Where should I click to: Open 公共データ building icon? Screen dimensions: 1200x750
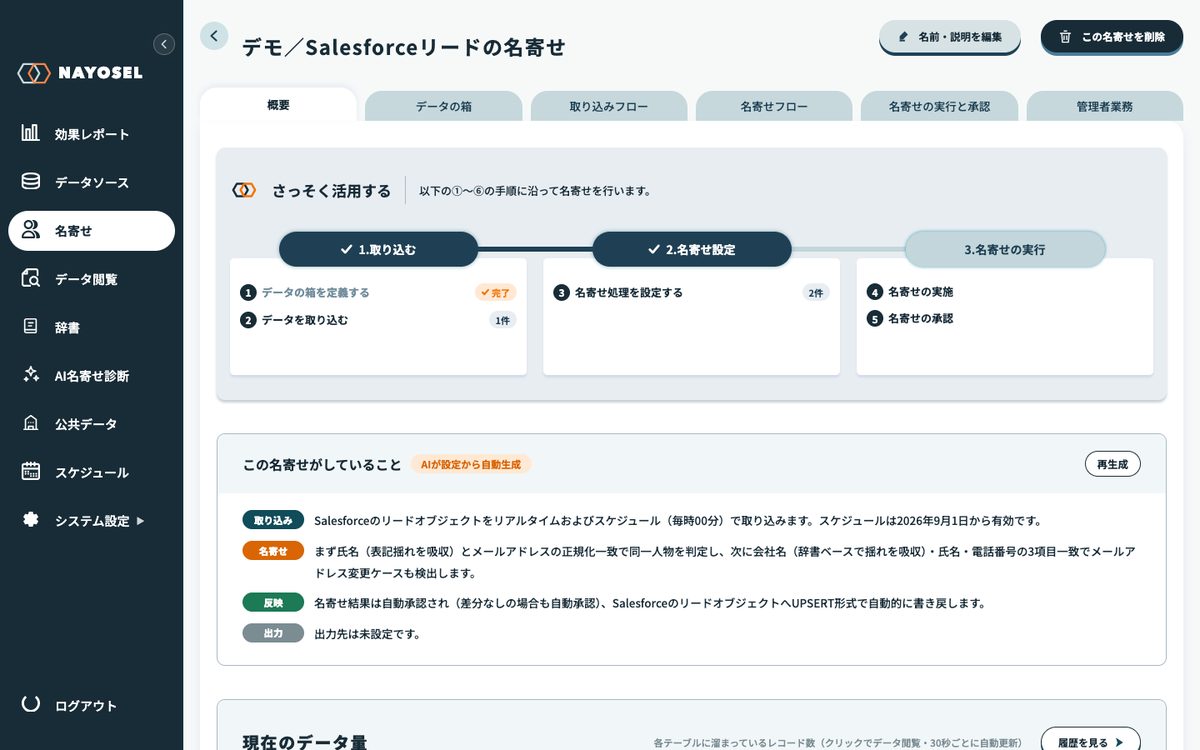pos(31,423)
